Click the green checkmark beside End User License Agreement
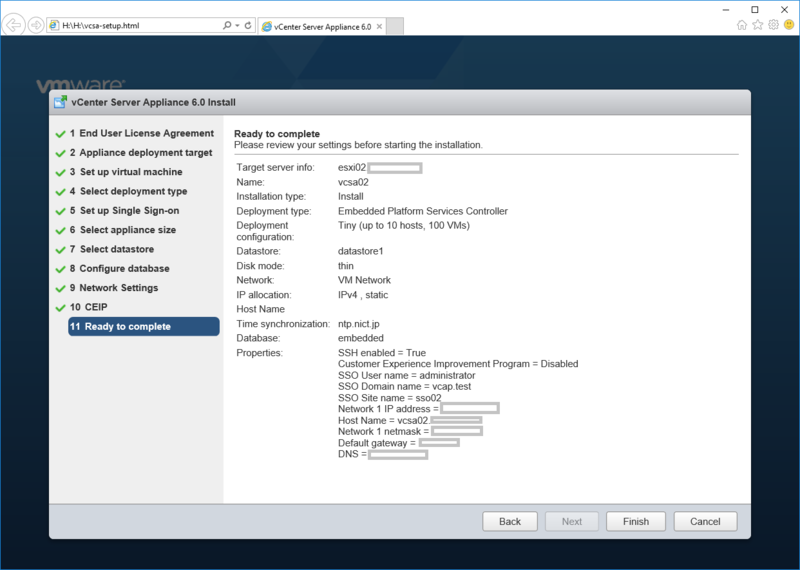The width and height of the screenshot is (800, 570). 60,134
